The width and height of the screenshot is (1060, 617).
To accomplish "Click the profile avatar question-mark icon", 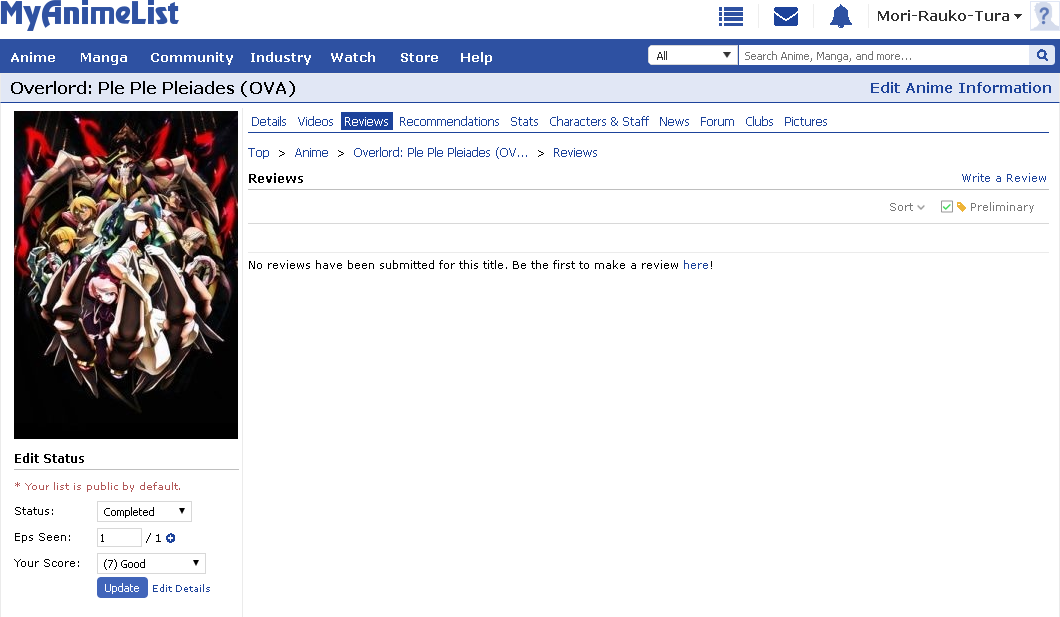I will coord(1044,16).
